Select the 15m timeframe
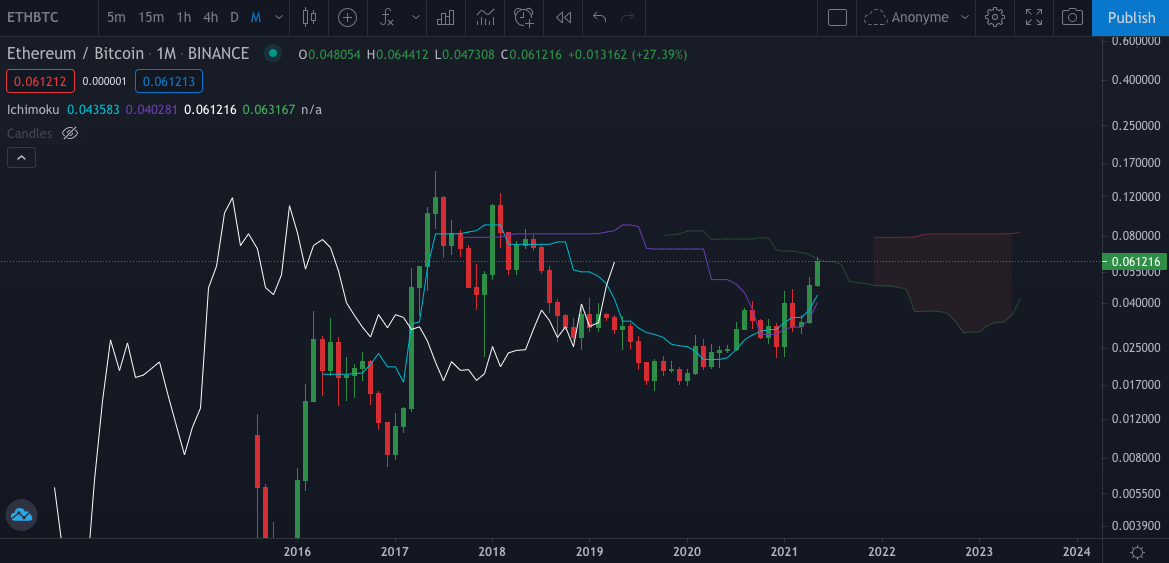This screenshot has height=563, width=1169. tap(151, 17)
